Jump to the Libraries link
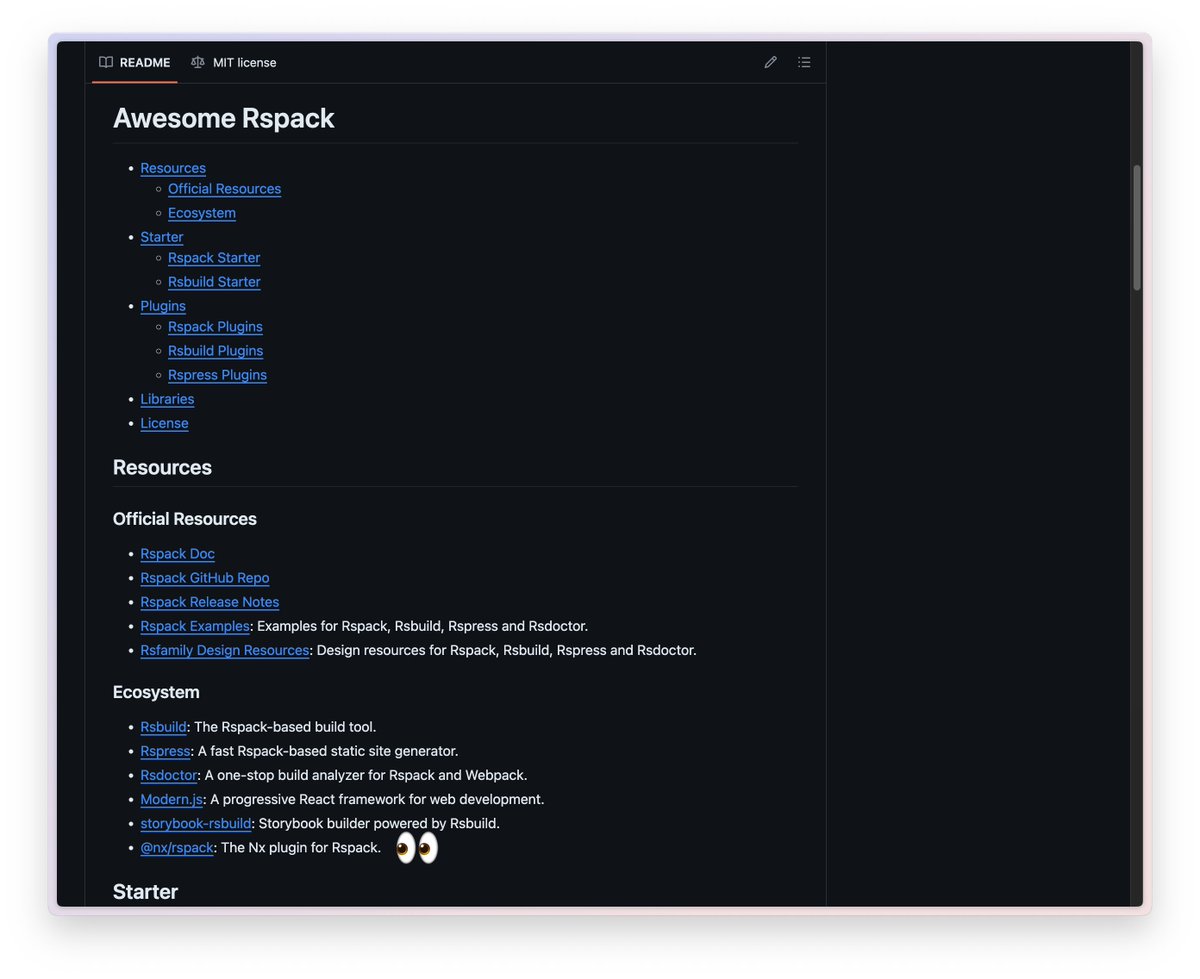Screen dimensions: 1200x979 pyautogui.click(x=167, y=399)
